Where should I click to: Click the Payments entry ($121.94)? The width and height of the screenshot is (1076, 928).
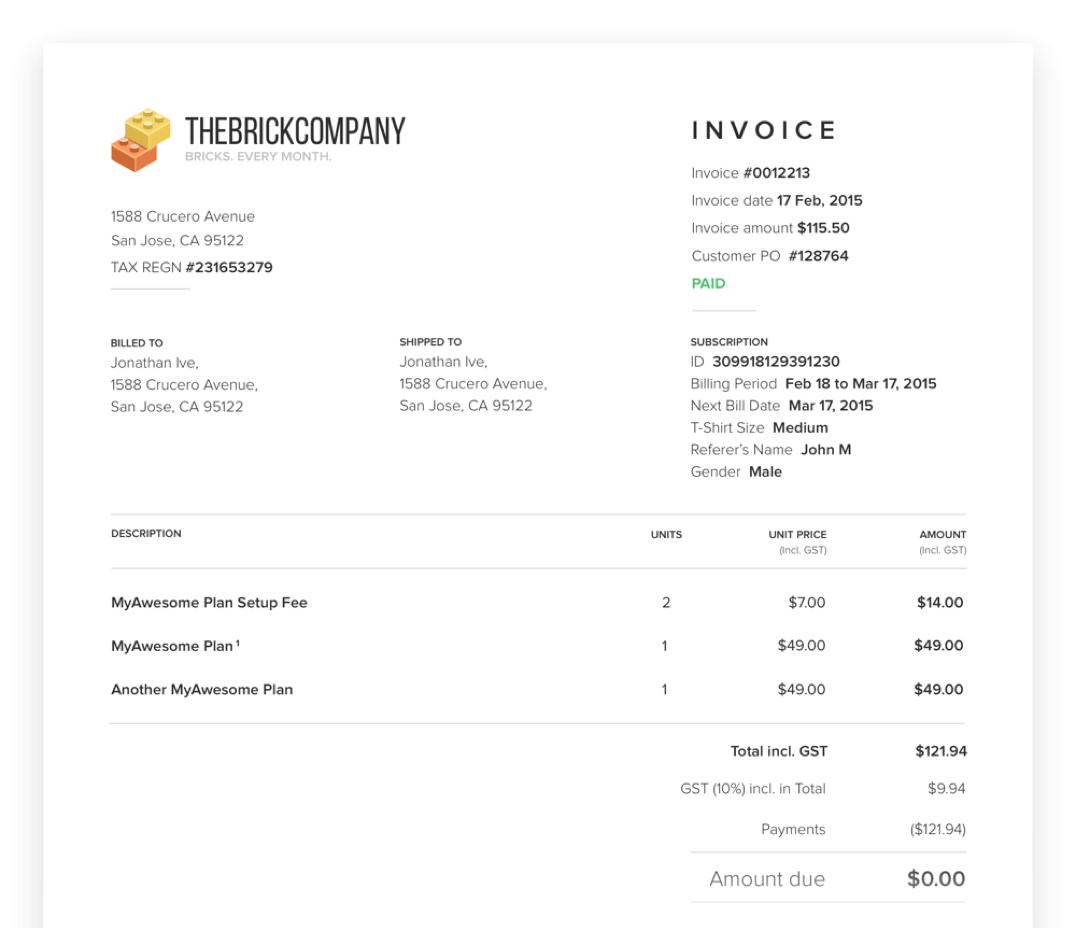pyautogui.click(x=937, y=829)
